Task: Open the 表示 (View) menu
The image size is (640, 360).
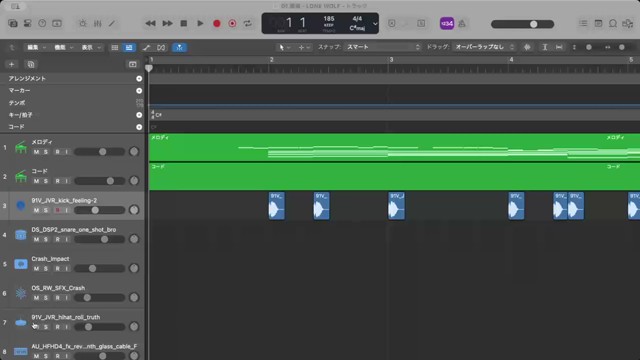Action: click(91, 47)
